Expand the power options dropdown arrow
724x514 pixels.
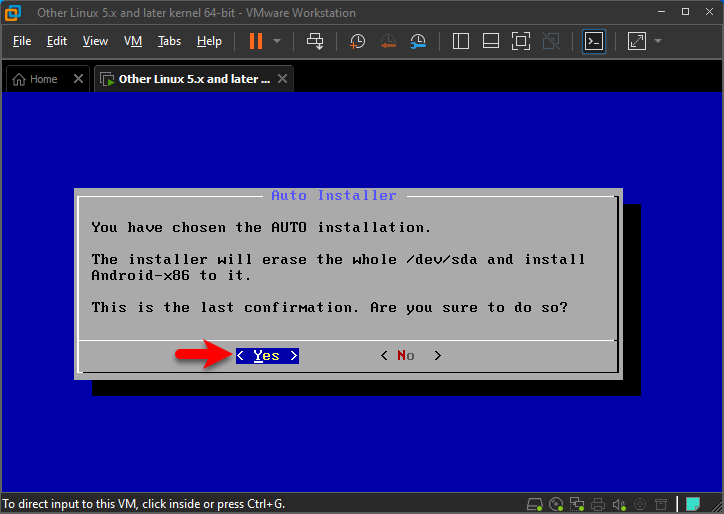[x=277, y=41]
